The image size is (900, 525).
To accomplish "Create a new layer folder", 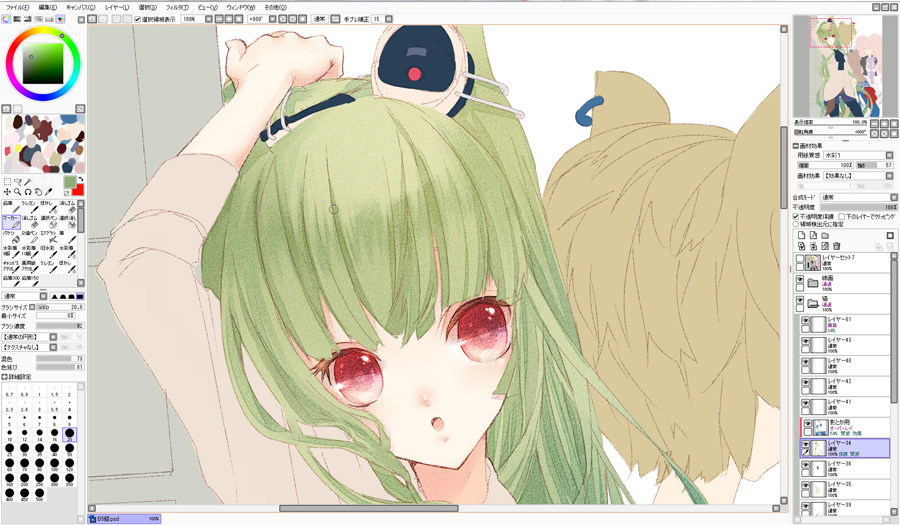I will click(x=825, y=236).
